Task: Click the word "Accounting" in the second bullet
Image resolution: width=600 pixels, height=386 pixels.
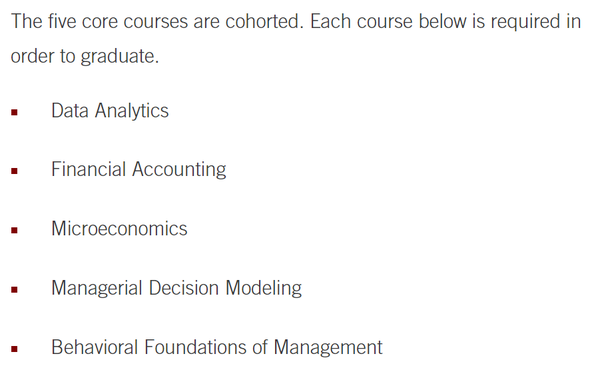Action: coord(179,169)
